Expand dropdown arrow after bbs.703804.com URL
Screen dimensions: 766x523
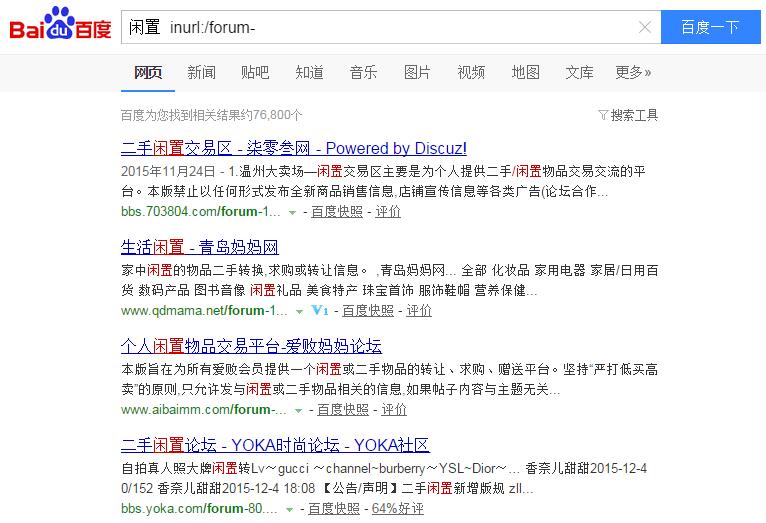292,212
